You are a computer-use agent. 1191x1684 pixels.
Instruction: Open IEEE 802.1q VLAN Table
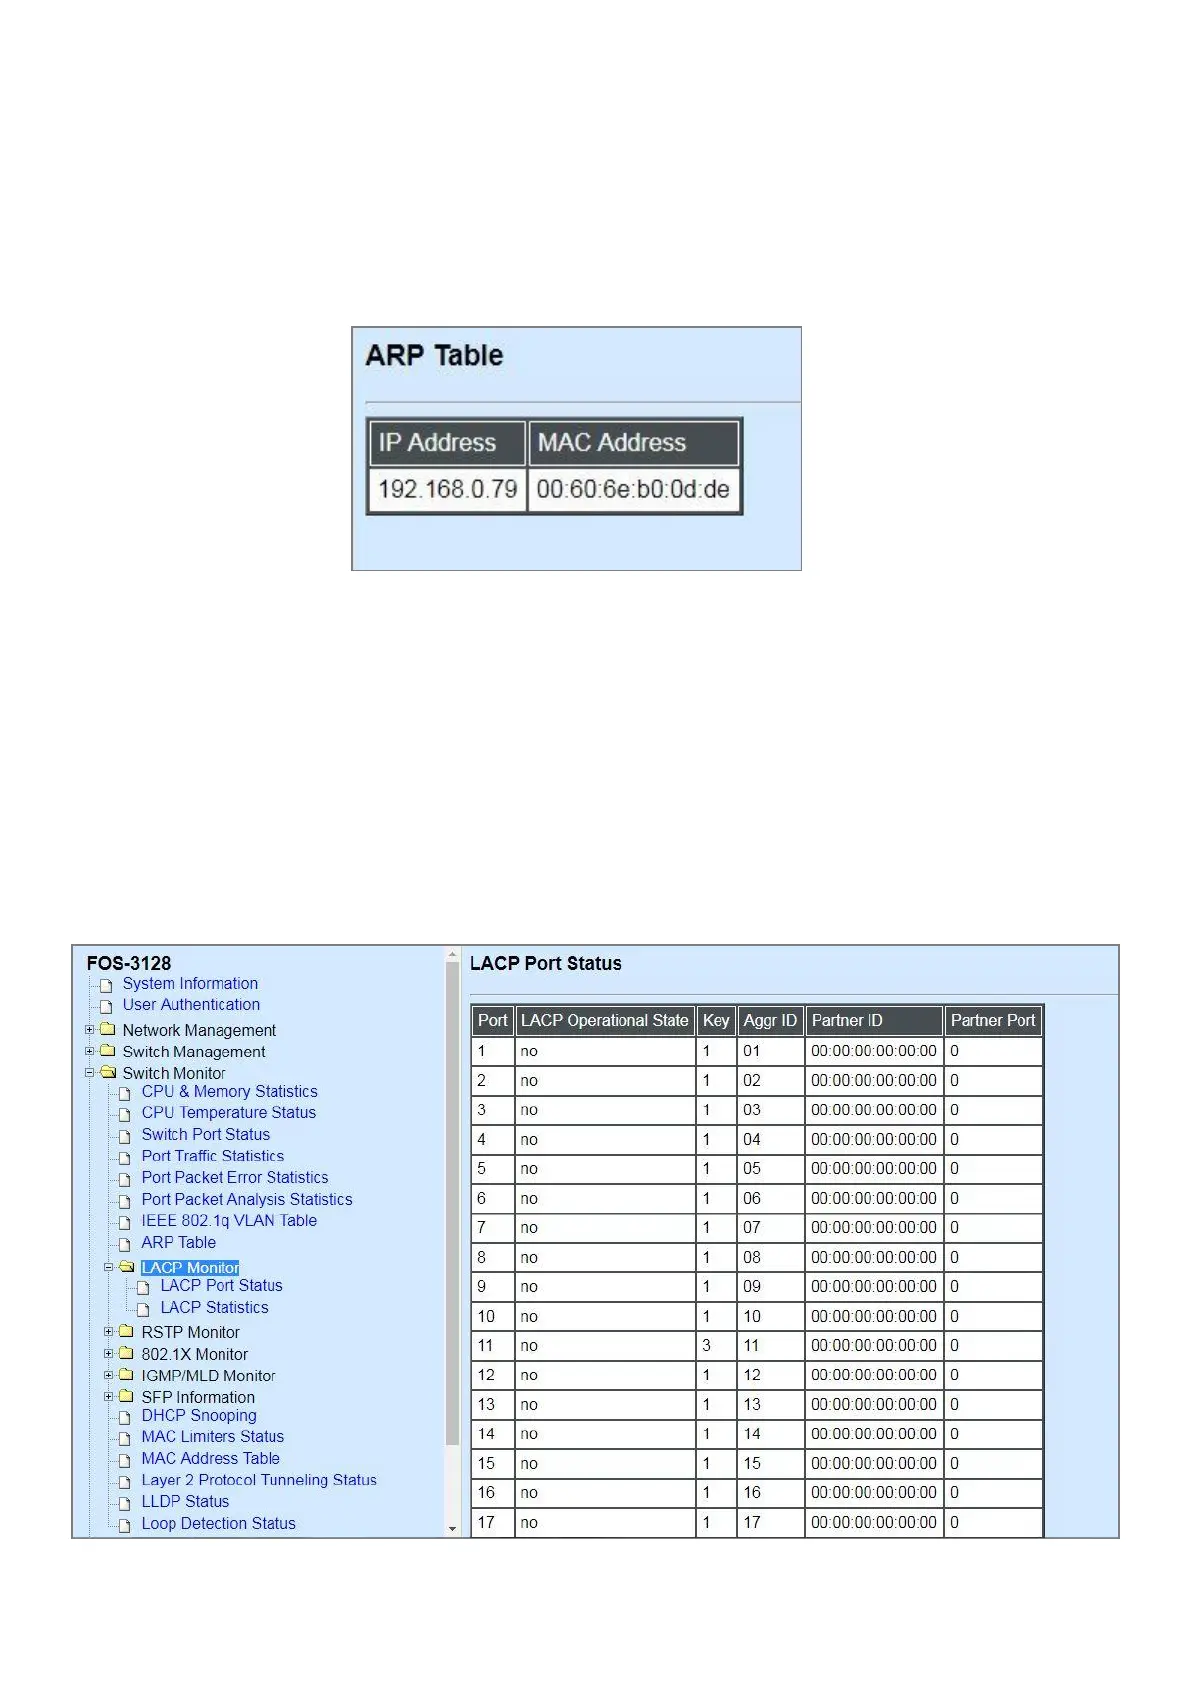(228, 1220)
